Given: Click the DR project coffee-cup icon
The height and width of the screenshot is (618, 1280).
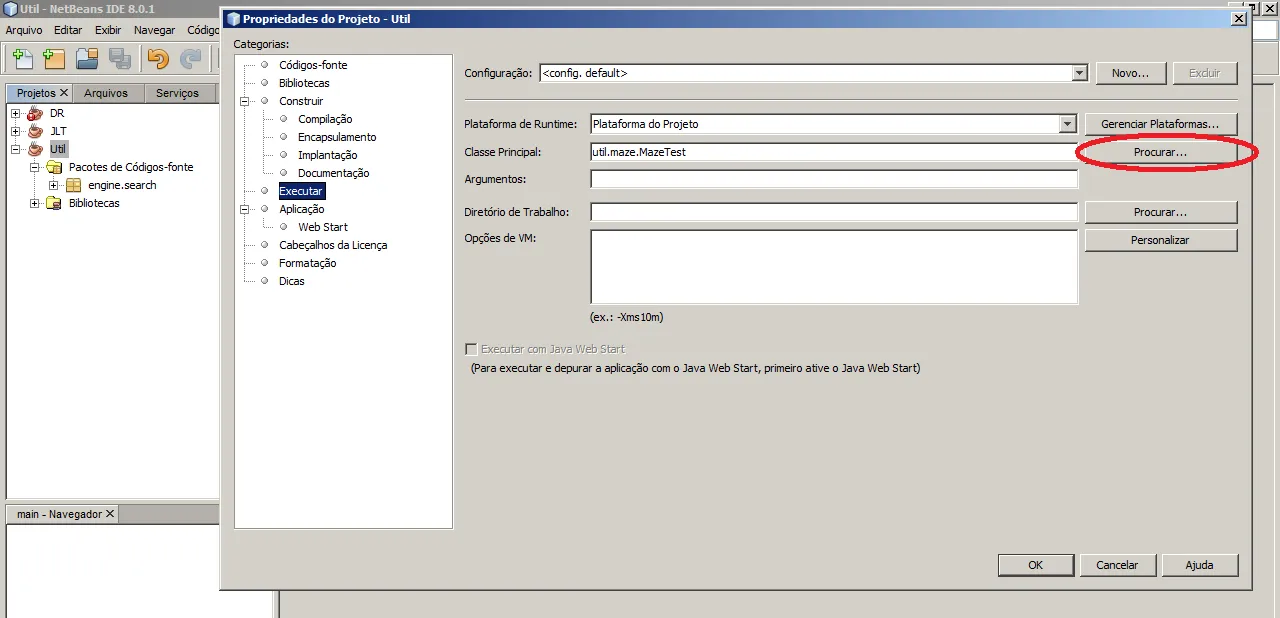Looking at the screenshot, I should point(36,113).
